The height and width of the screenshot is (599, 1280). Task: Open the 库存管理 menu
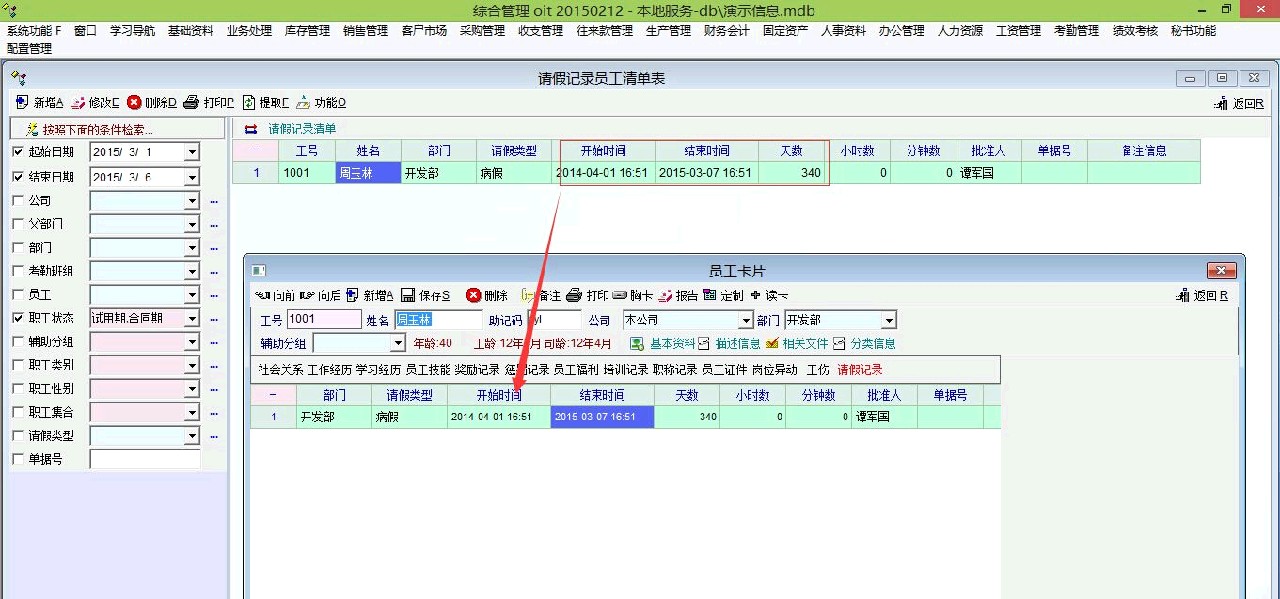(x=307, y=31)
